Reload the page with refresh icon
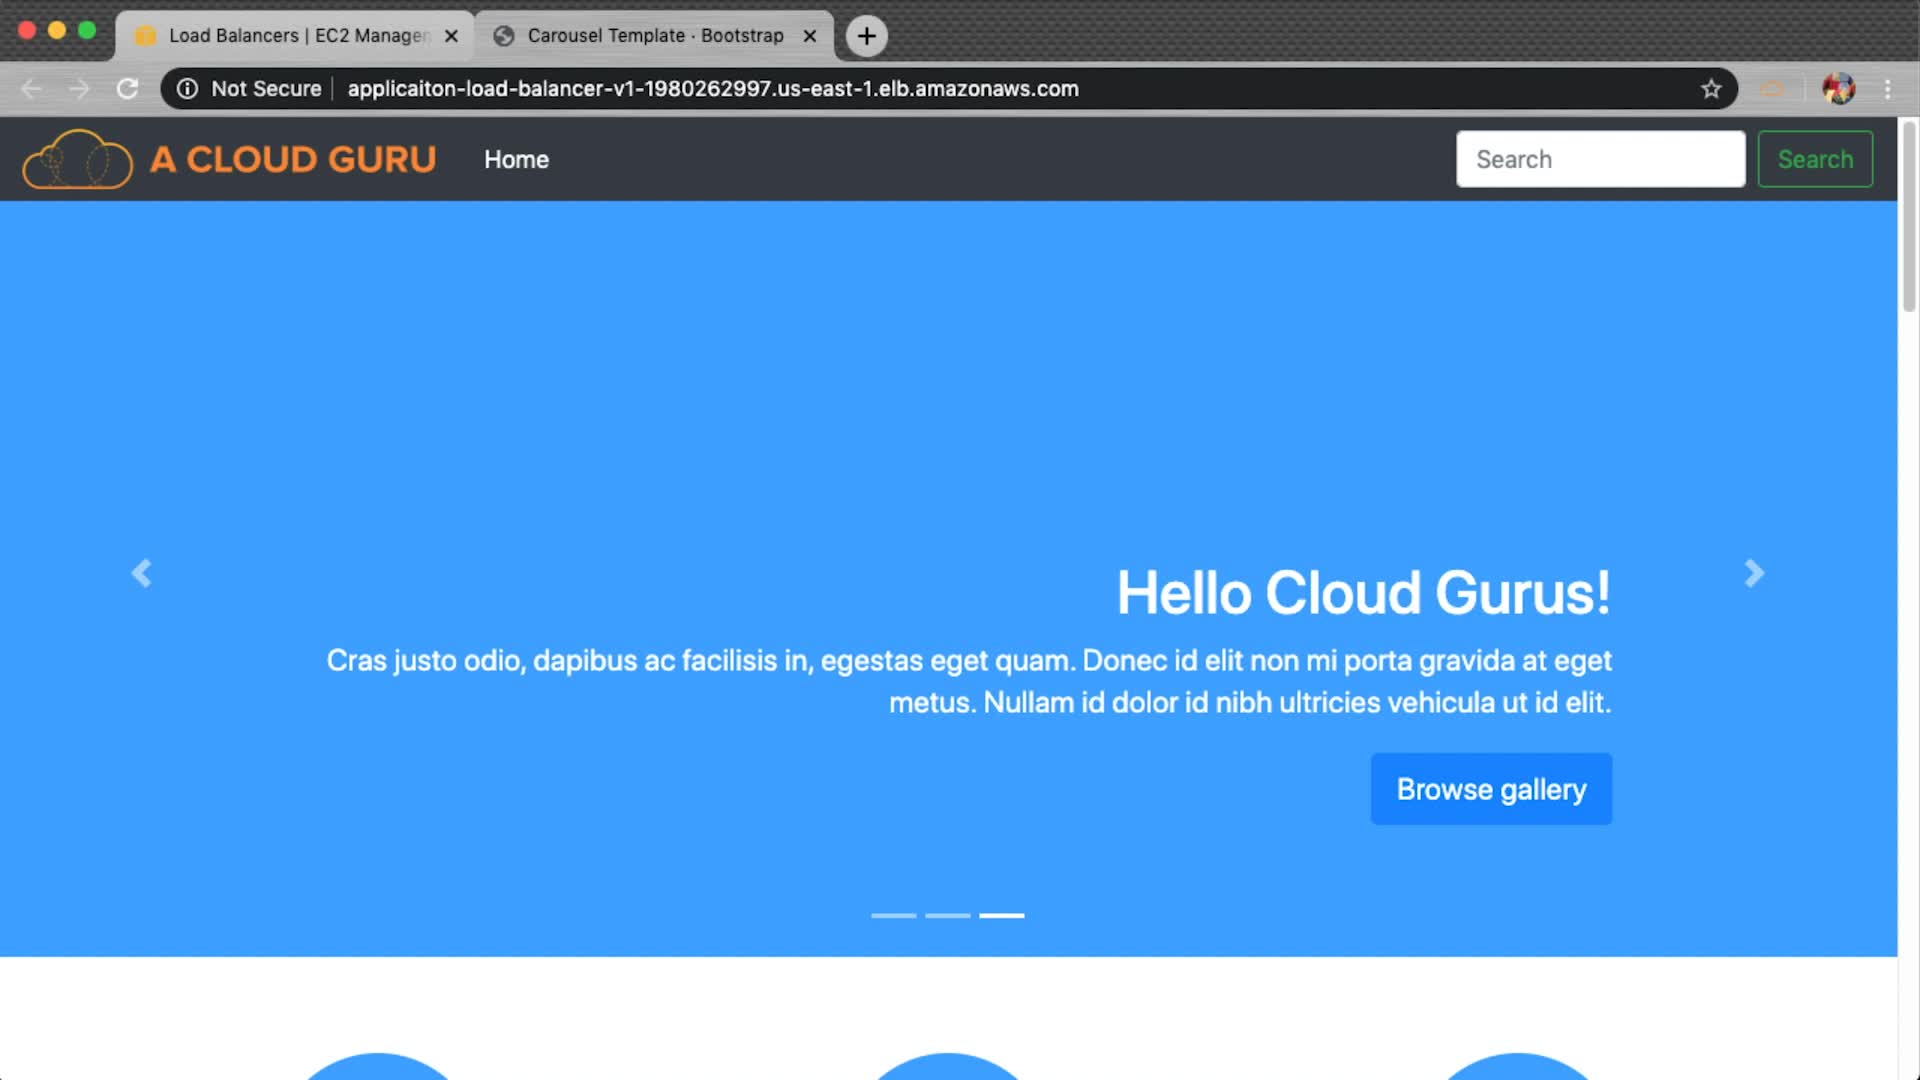The image size is (1920, 1080). click(x=127, y=89)
